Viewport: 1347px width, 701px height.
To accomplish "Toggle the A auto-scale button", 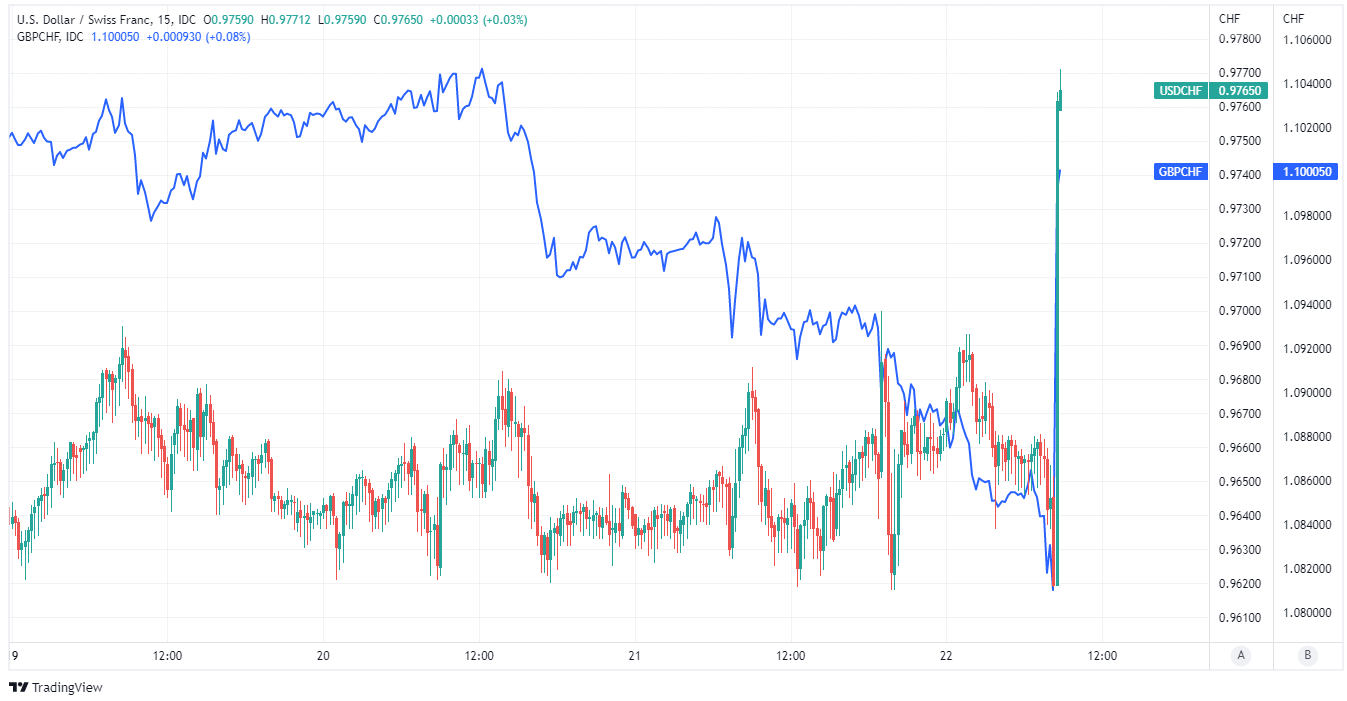I will pyautogui.click(x=1240, y=656).
